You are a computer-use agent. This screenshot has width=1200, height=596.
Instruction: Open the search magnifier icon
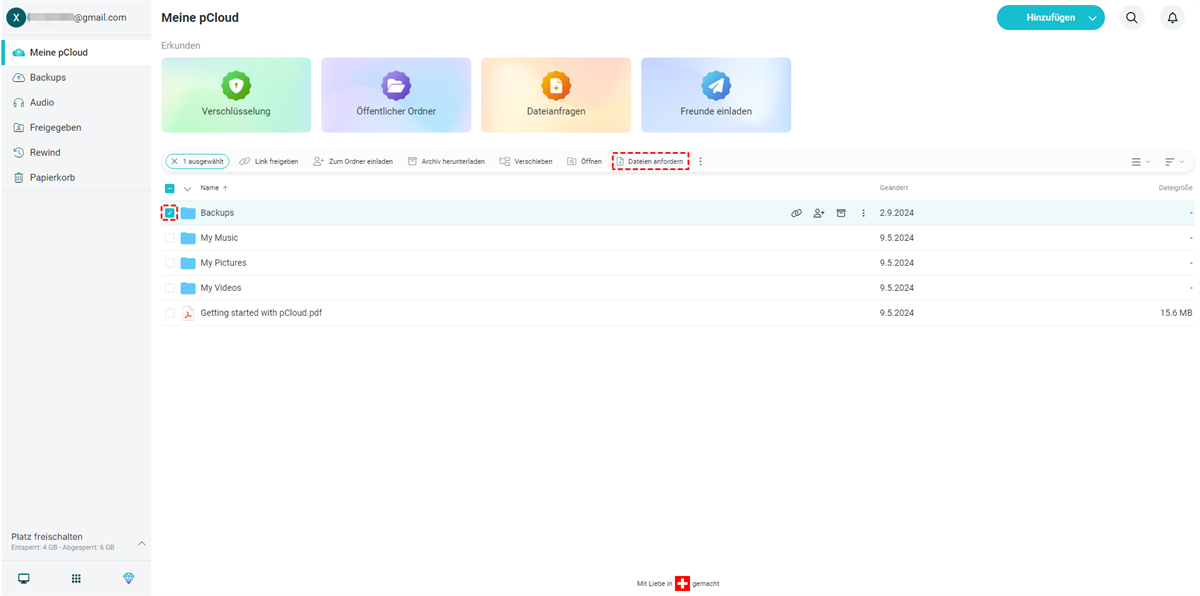click(1132, 17)
